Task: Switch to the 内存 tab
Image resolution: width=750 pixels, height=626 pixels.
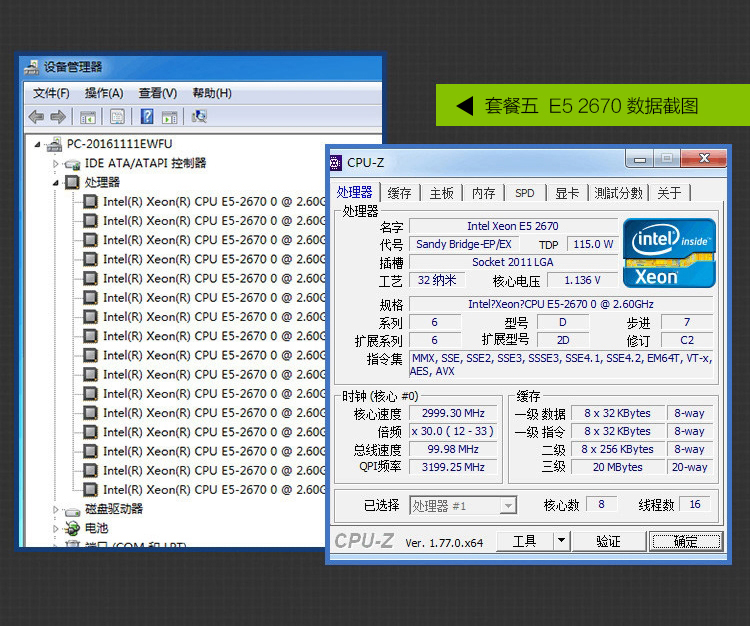Action: pyautogui.click(x=483, y=193)
